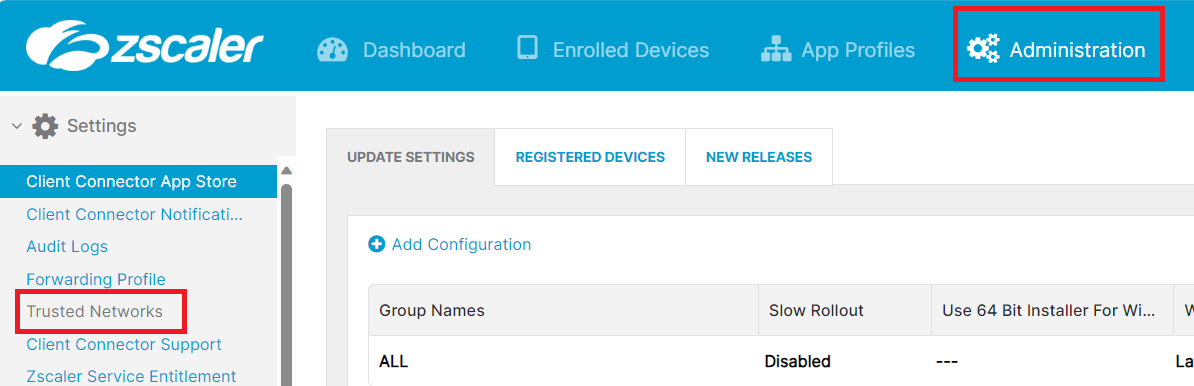Screen dimensions: 1194x386
Task: Open Zscaler Service Entitlement page
Action: [x=131, y=376]
